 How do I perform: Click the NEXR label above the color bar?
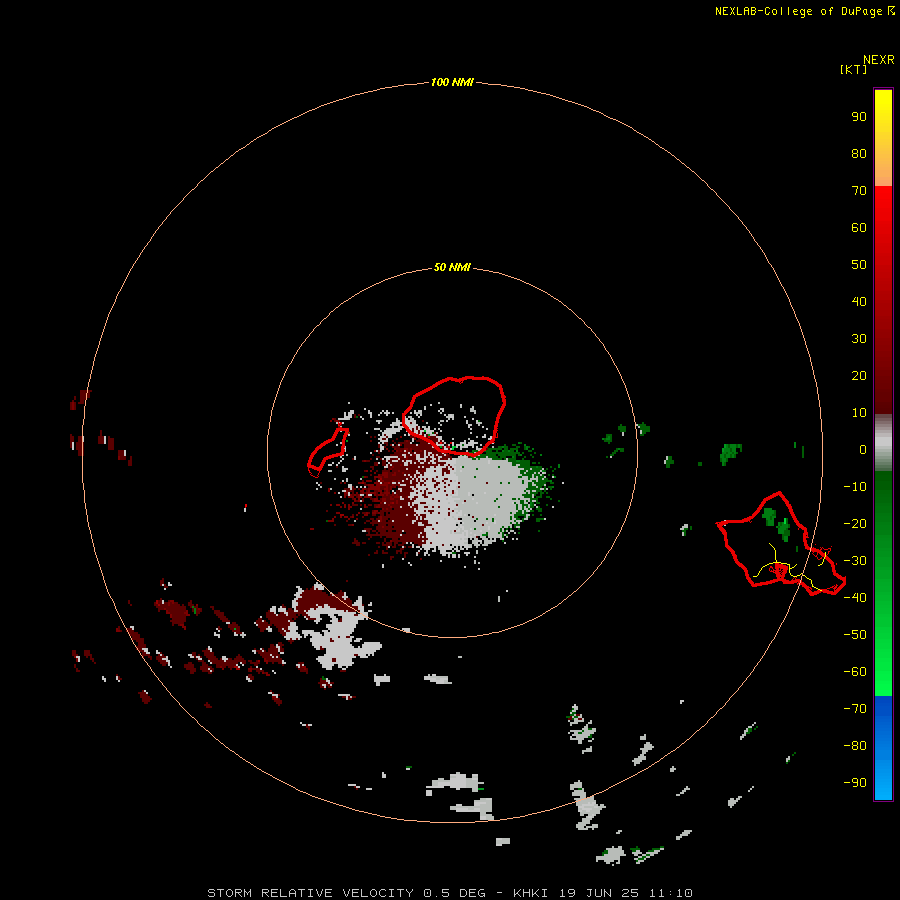pyautogui.click(x=879, y=60)
